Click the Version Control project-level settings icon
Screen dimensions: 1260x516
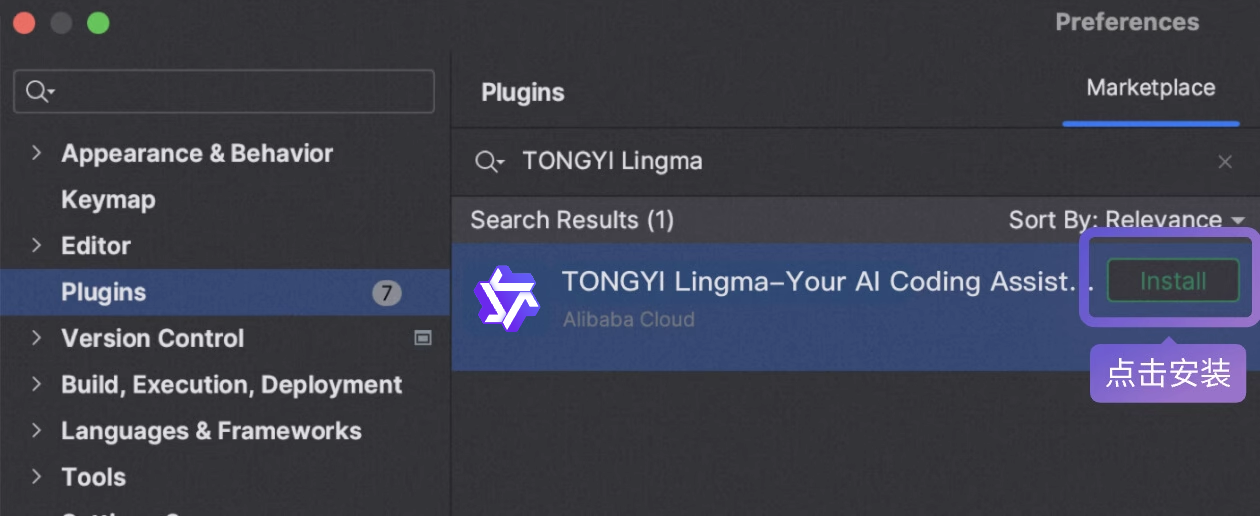pos(423,338)
